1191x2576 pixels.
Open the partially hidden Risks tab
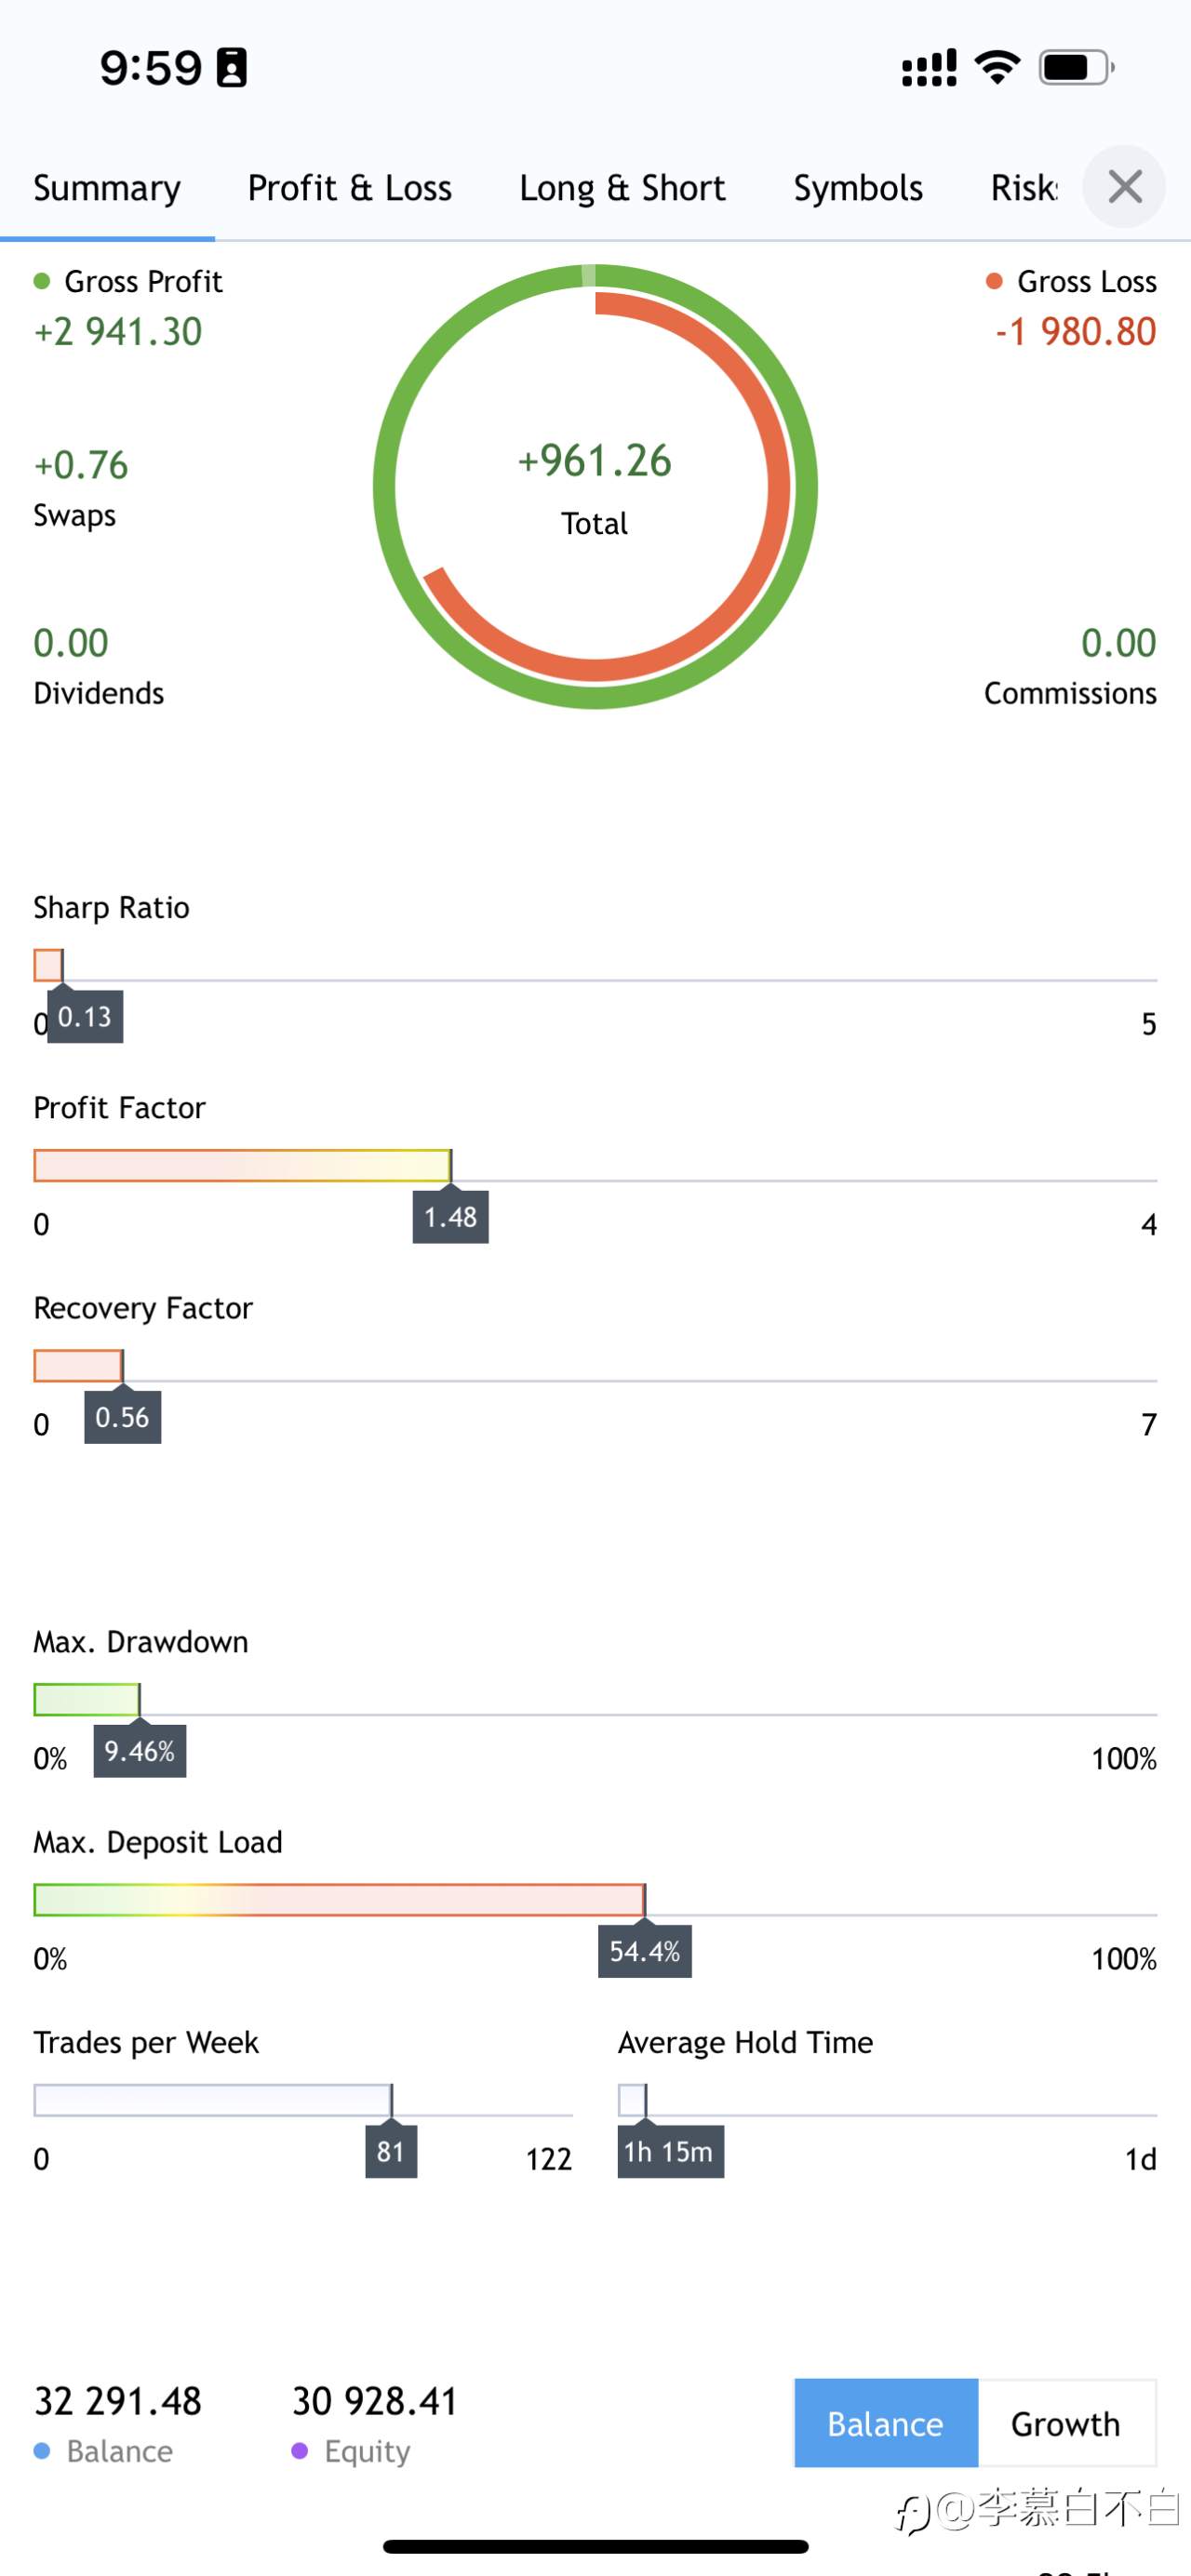1024,188
